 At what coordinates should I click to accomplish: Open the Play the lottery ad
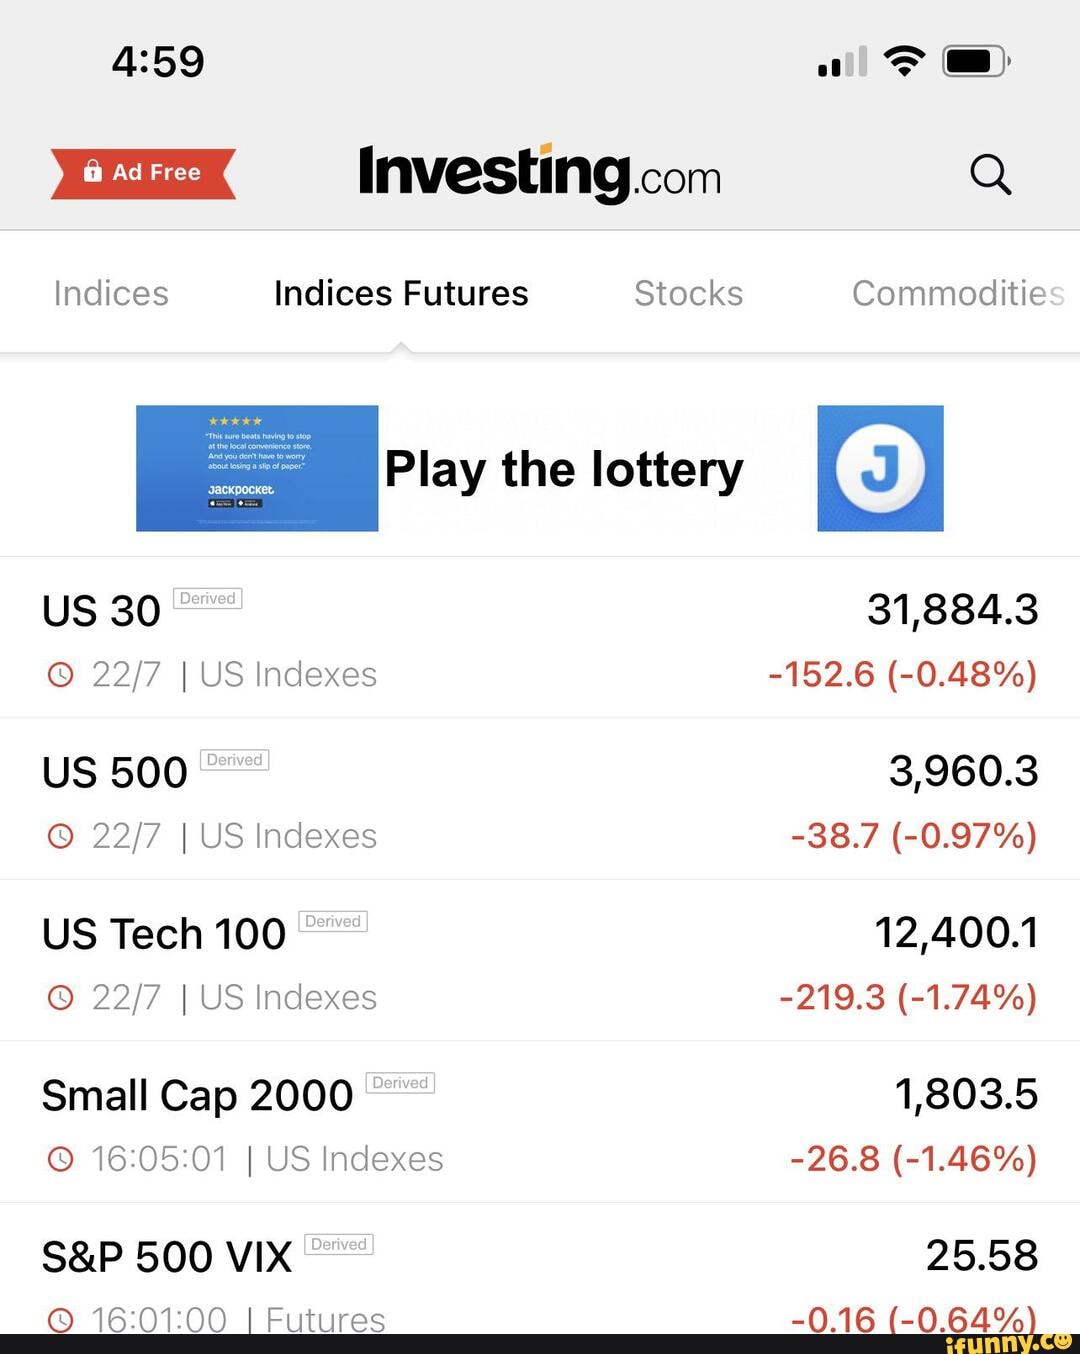(x=564, y=469)
